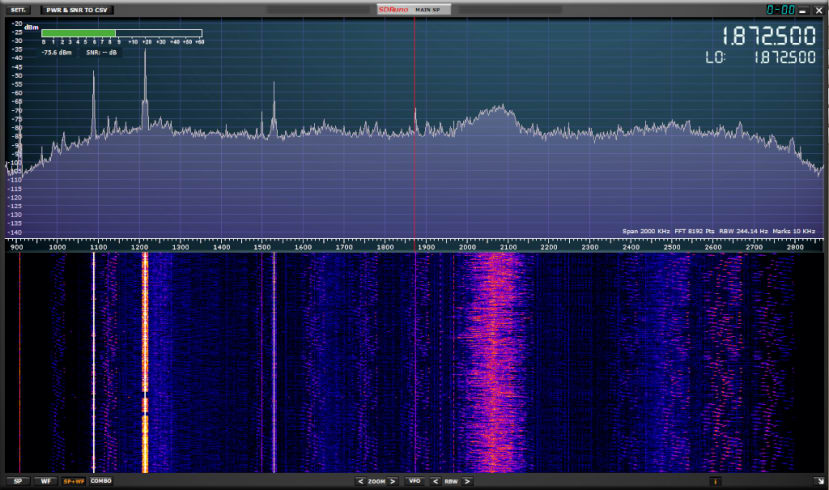Image resolution: width=829 pixels, height=490 pixels.
Task: Close the SDRuno spectrum window
Action: pyautogui.click(x=819, y=11)
